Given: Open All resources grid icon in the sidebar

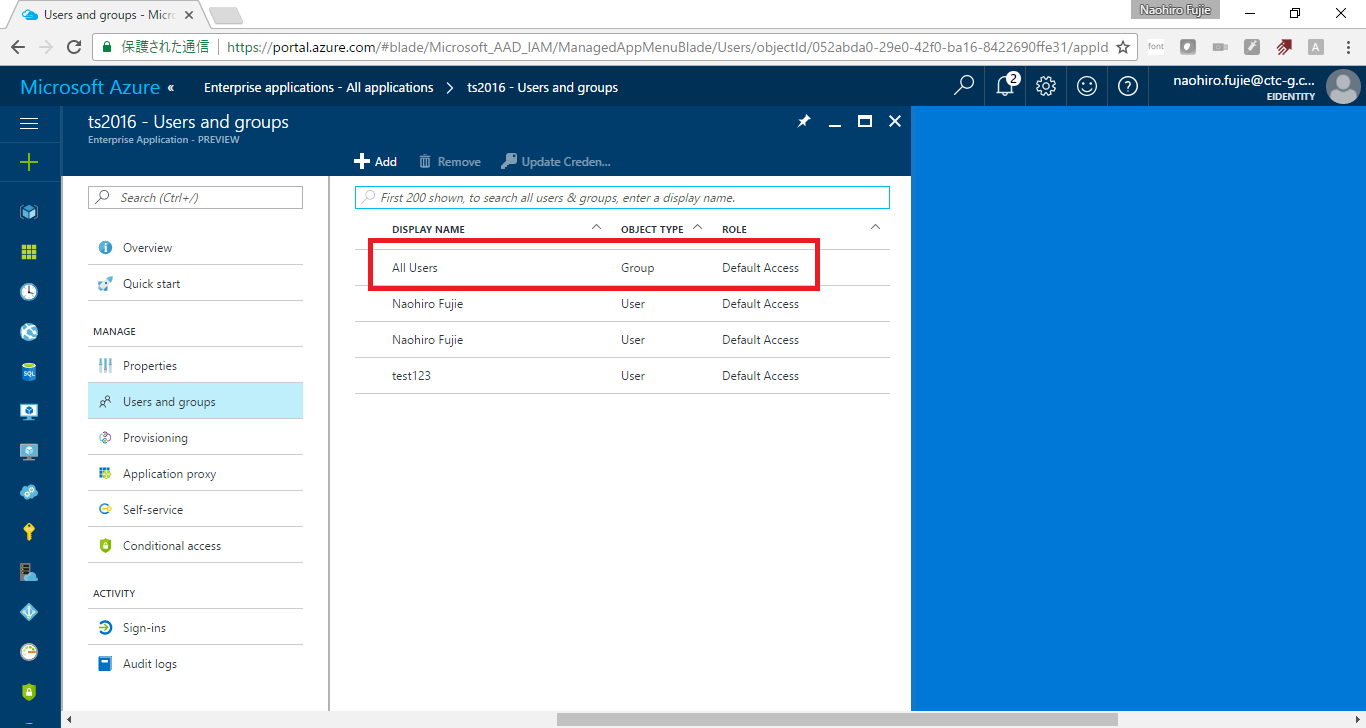Looking at the screenshot, I should click(x=29, y=252).
